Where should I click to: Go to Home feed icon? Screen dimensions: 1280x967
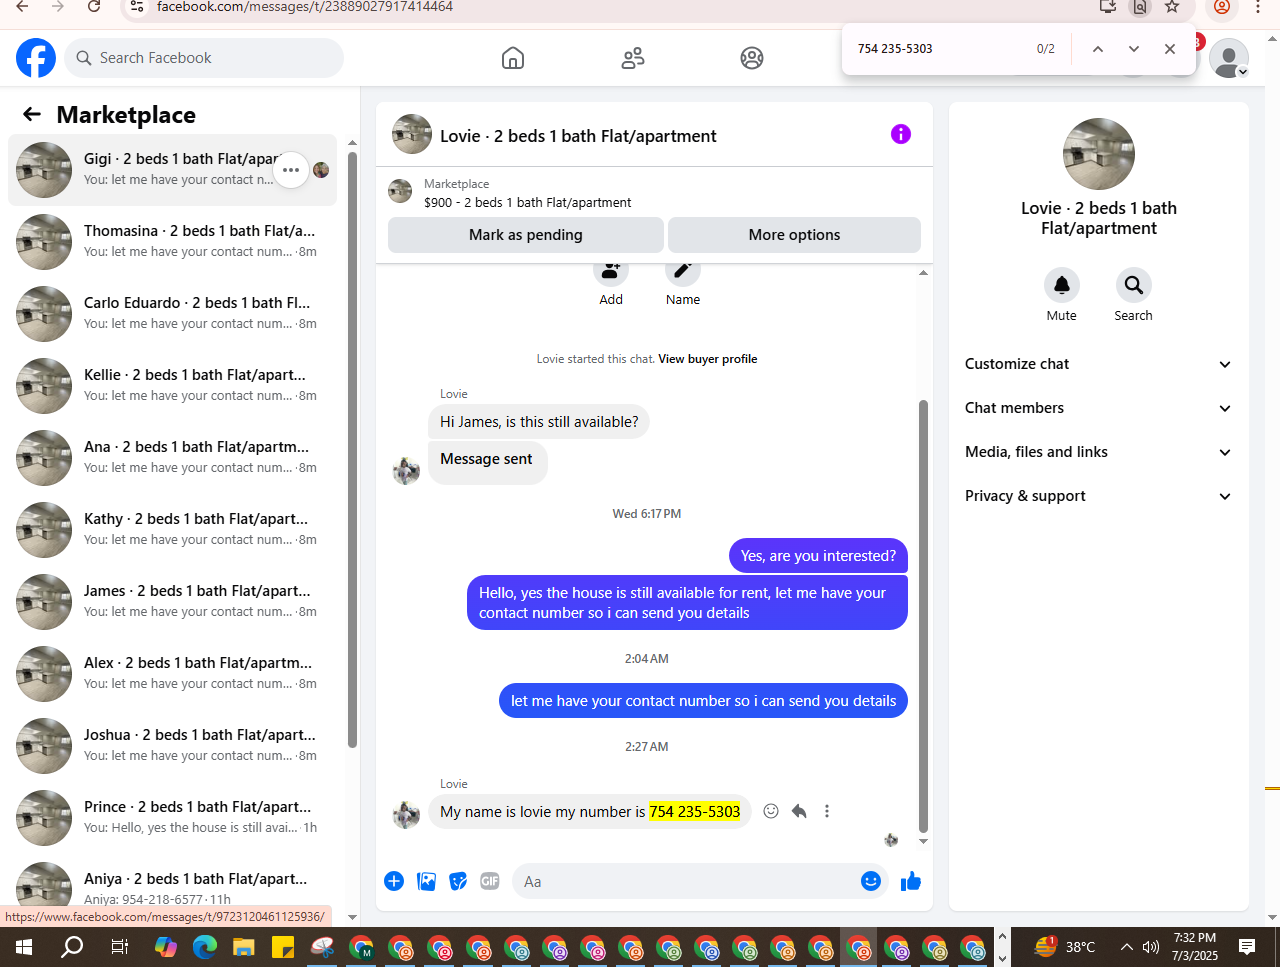(513, 58)
